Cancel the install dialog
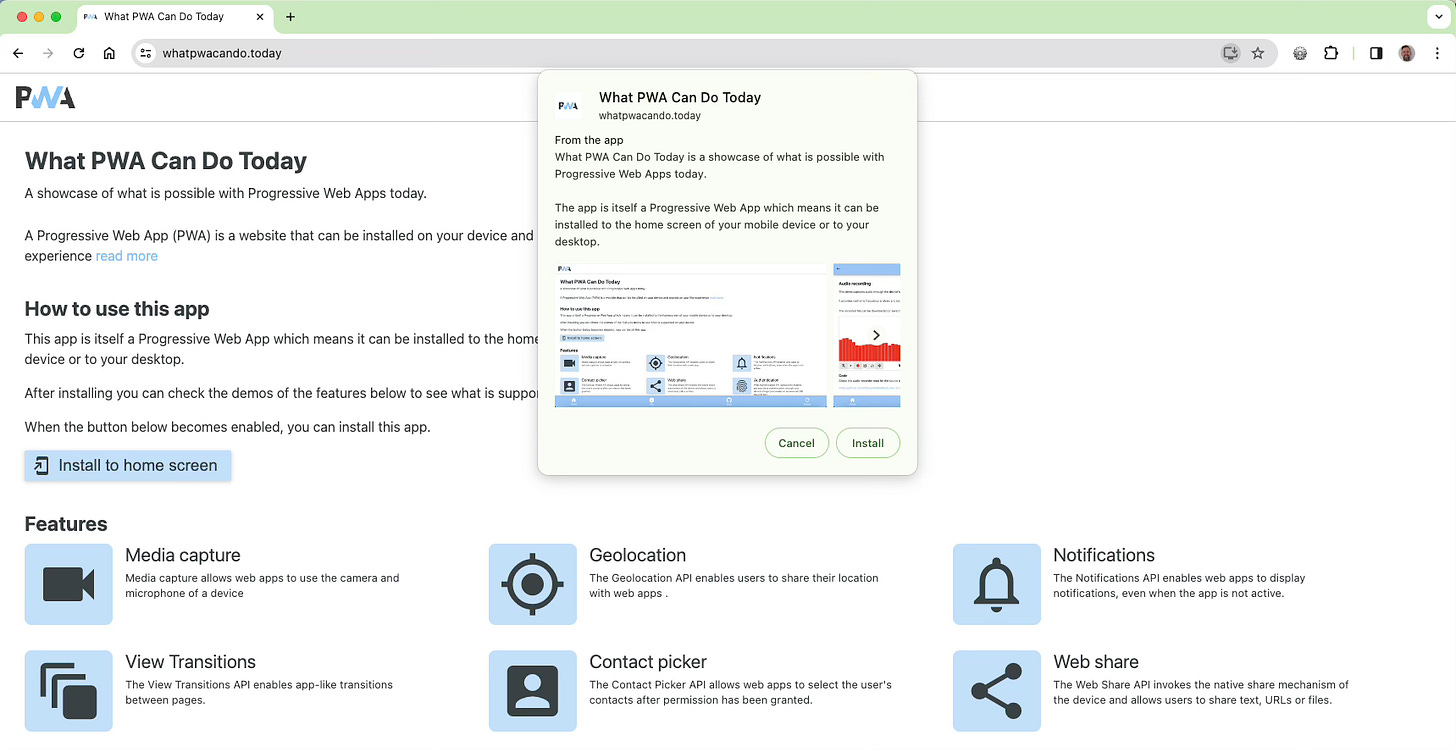 796,443
